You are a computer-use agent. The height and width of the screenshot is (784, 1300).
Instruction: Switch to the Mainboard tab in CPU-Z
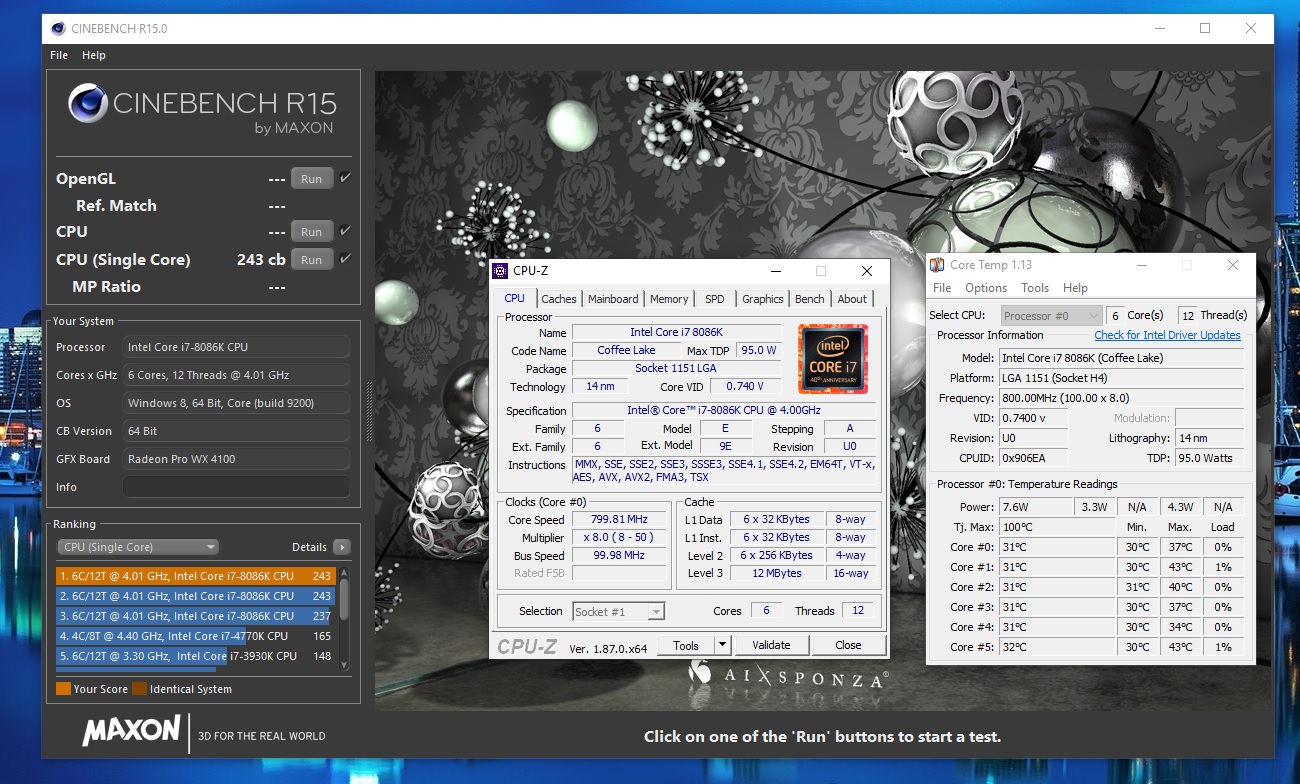tap(613, 299)
